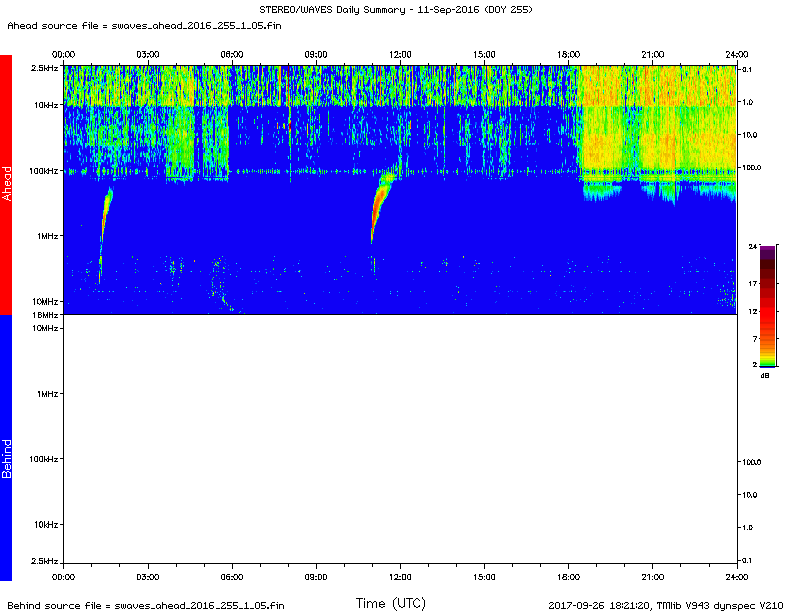This screenshot has height=612, width=792.
Task: Click the 100kHz label in Behind panel
Action: coord(43,459)
